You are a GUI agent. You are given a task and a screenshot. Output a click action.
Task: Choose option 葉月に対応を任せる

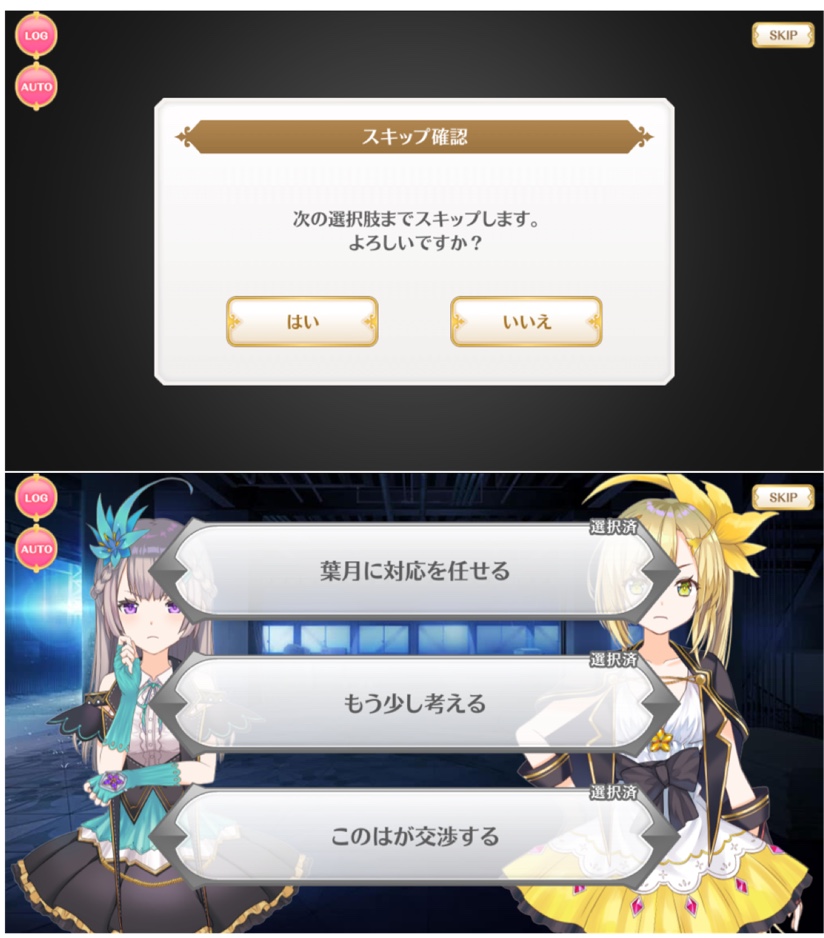pos(414,571)
